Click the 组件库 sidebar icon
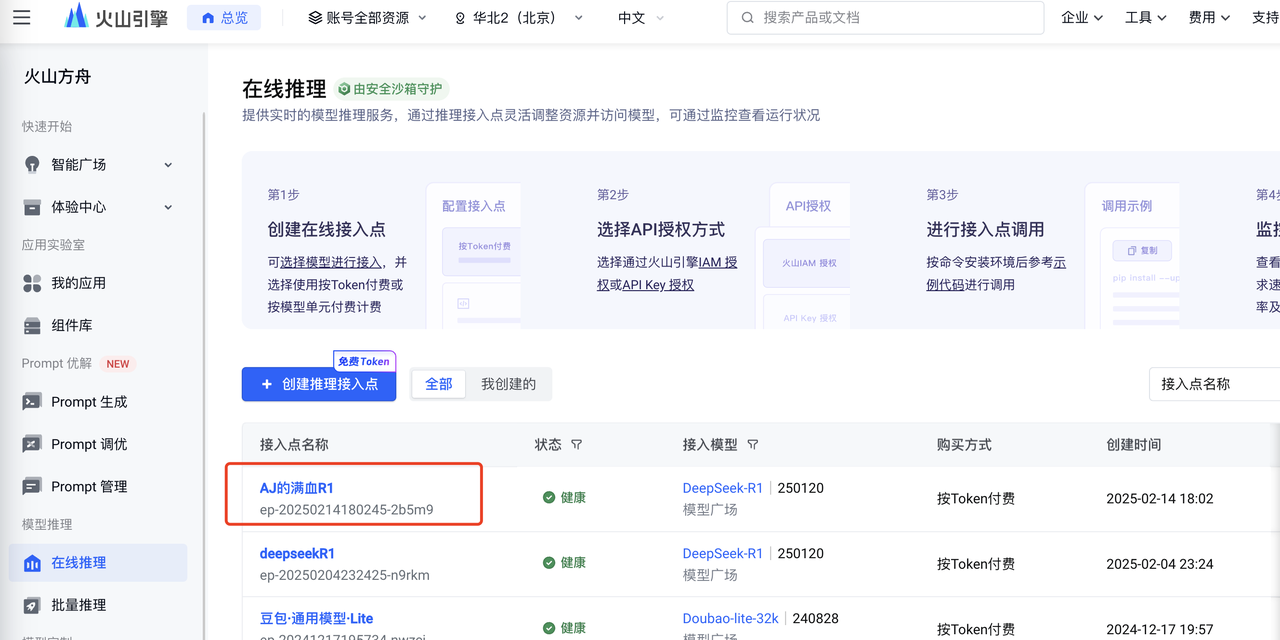1280x640 pixels. [x=32, y=326]
